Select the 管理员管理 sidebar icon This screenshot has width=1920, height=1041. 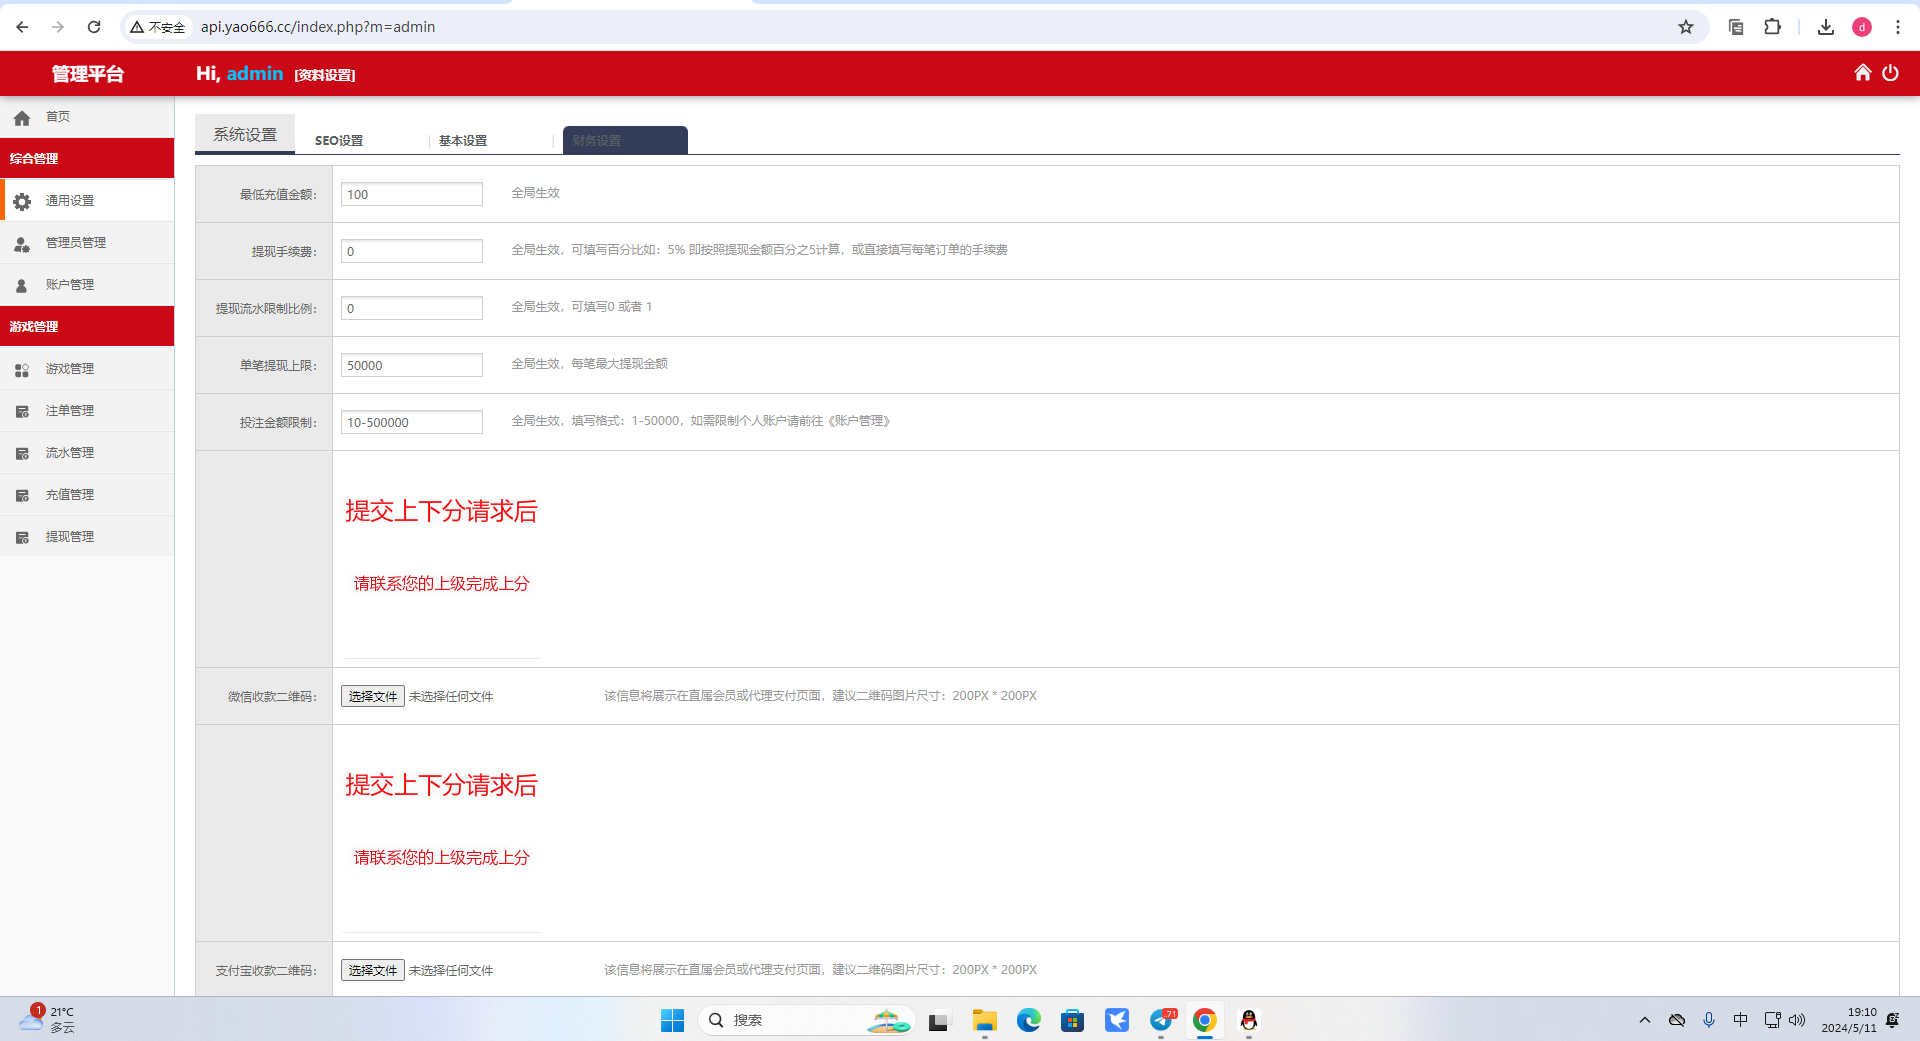(22, 242)
